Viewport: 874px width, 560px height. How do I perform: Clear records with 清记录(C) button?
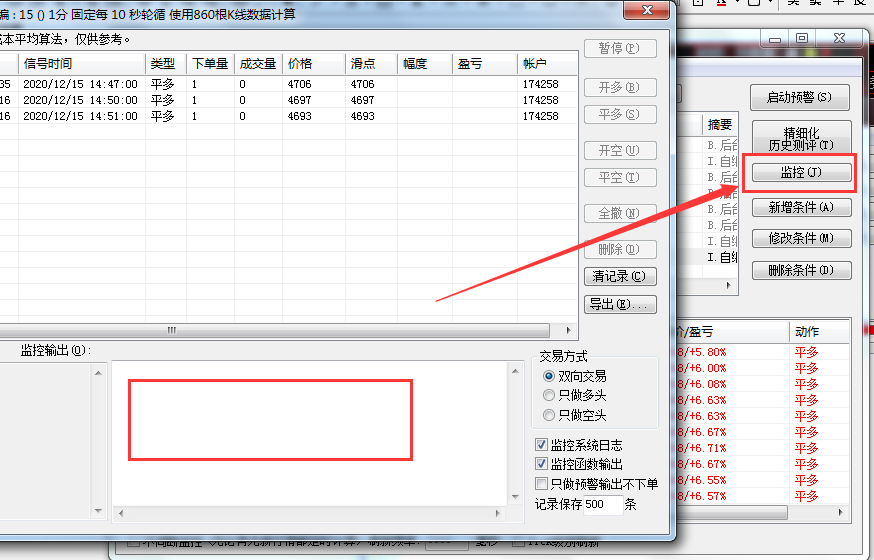pyautogui.click(x=620, y=276)
